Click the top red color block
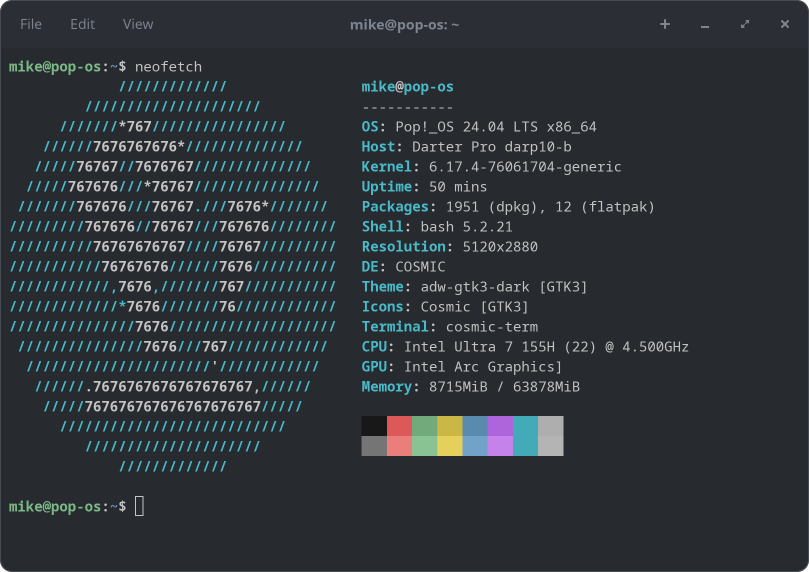 pos(399,426)
